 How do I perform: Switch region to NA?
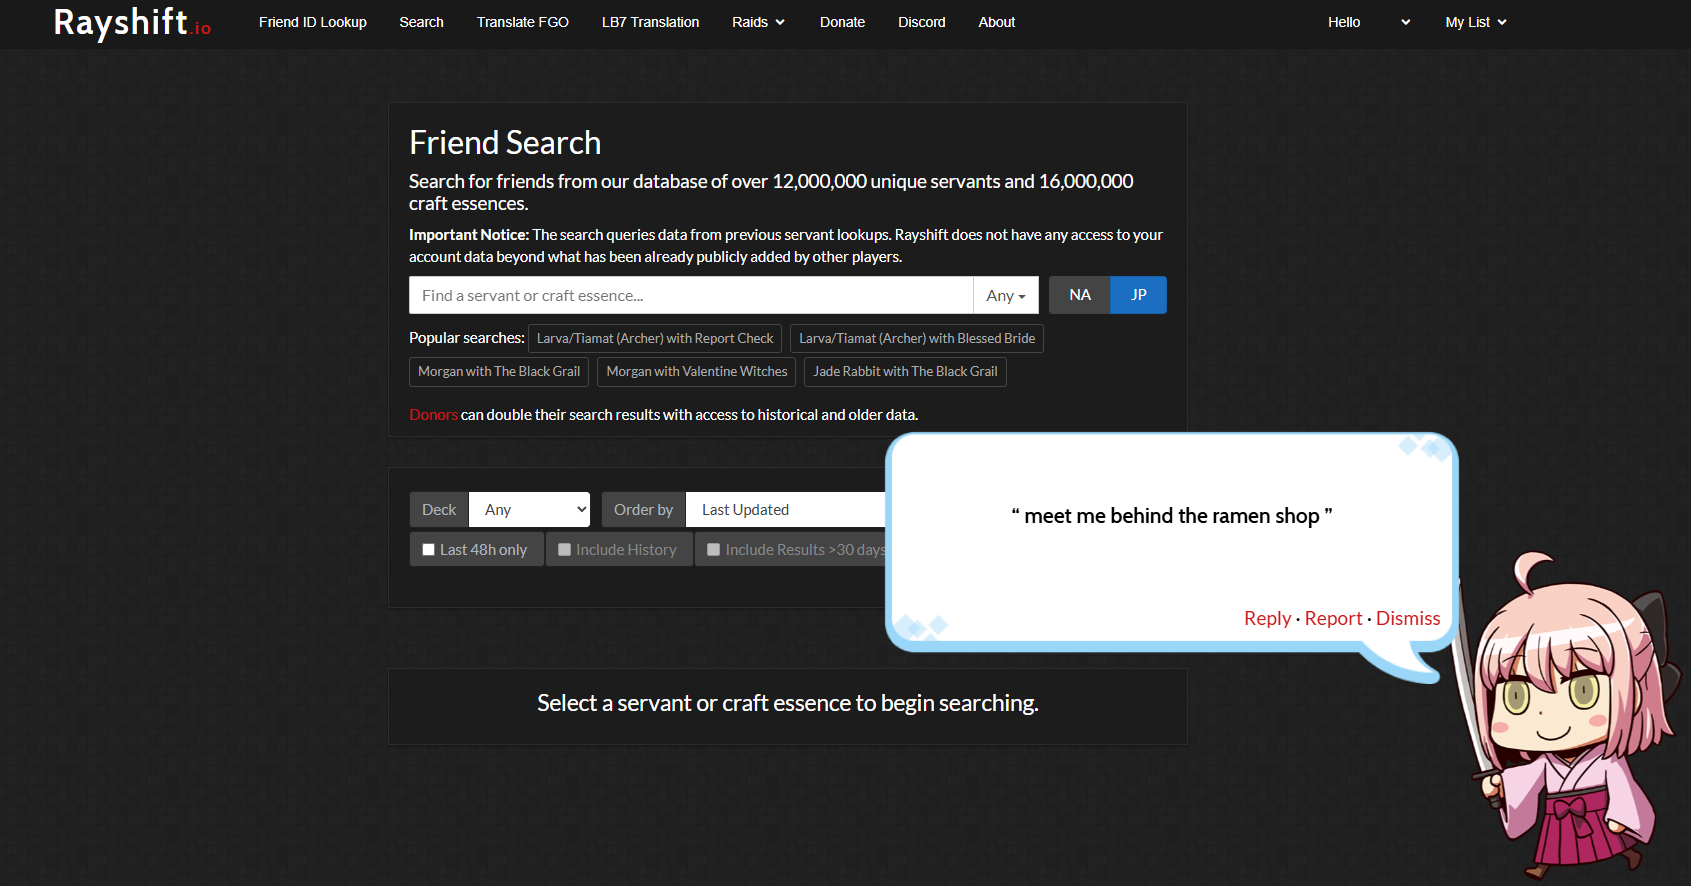(x=1080, y=295)
